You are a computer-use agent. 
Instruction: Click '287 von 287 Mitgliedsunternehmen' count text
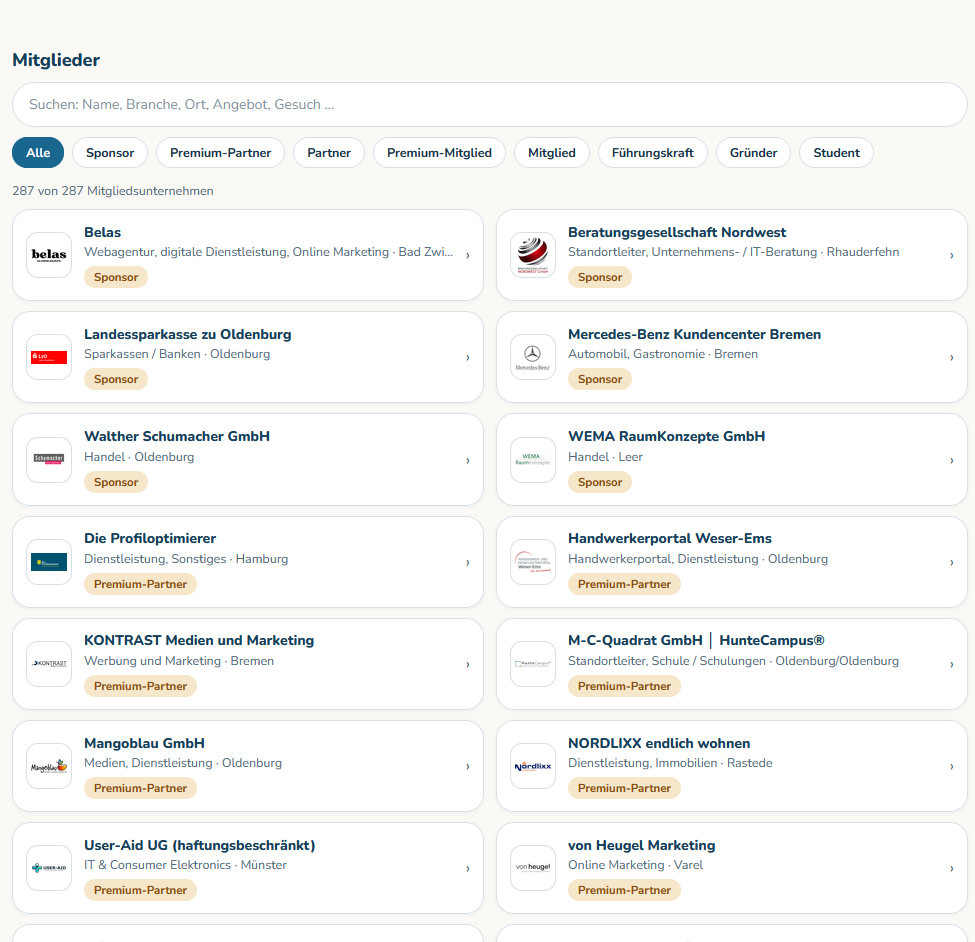(113, 191)
